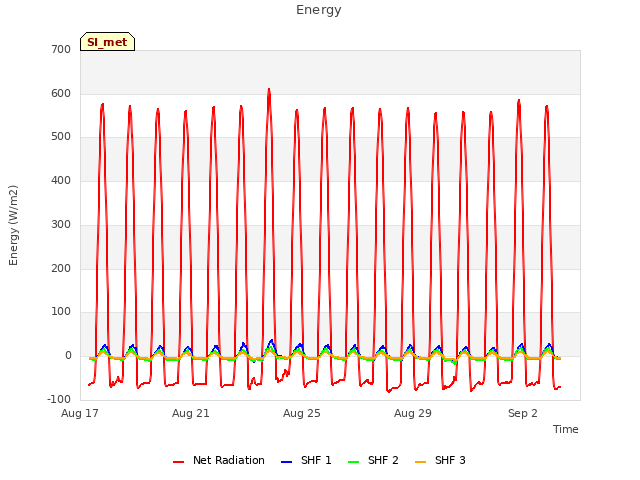Toggle the SHF 1 legend entry
640x480 pixels.
[307, 460]
